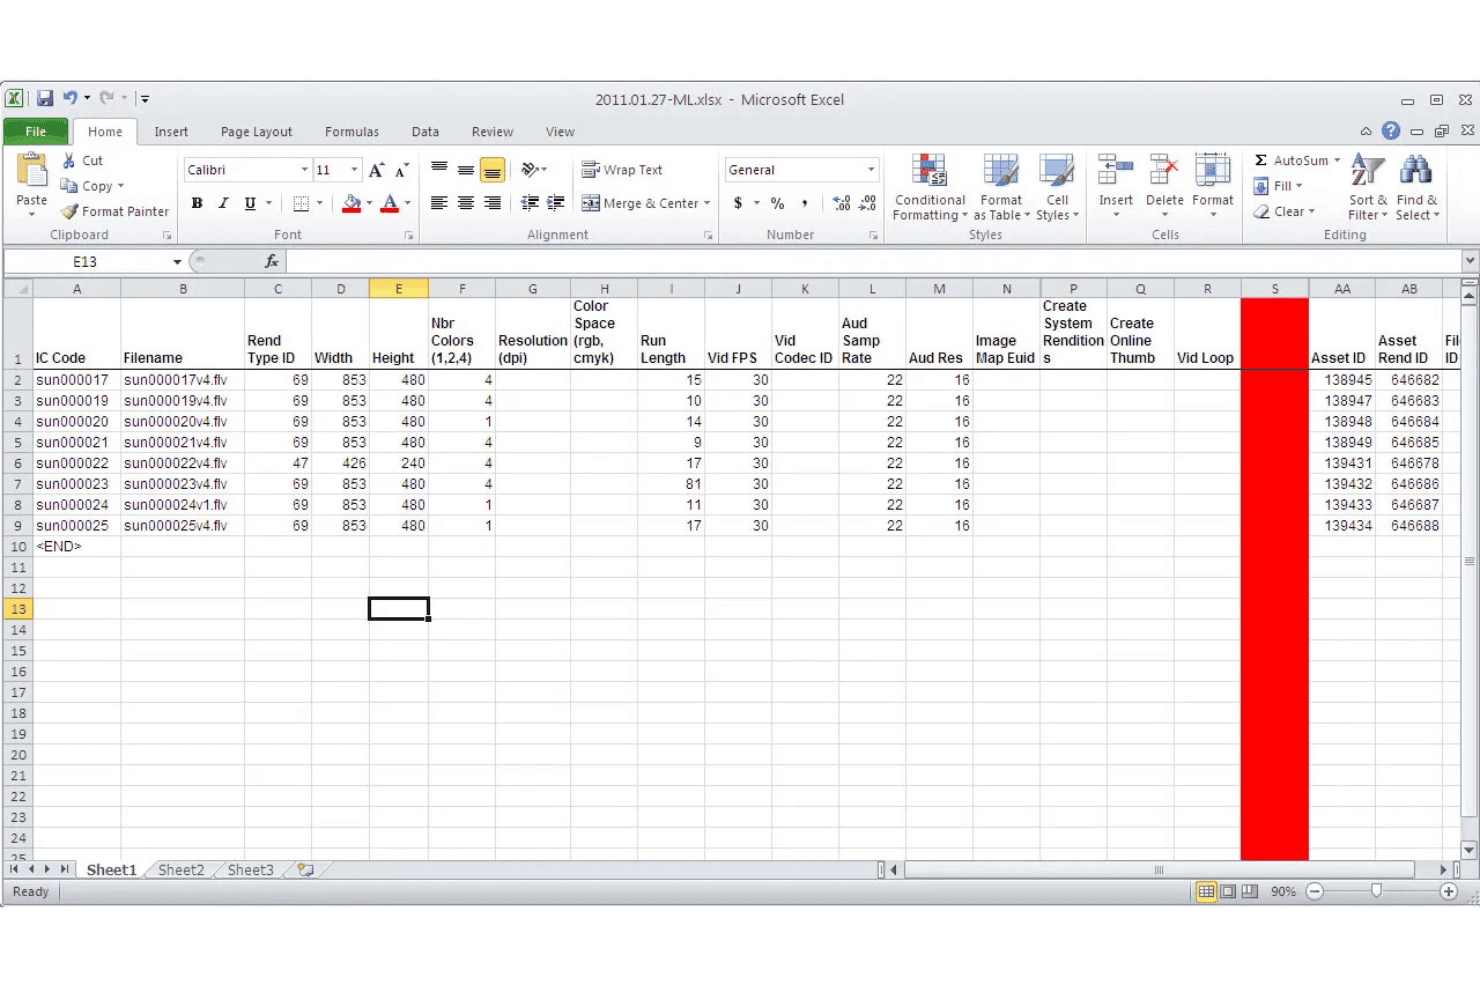
Task: Center text horizontally
Action: pos(466,203)
